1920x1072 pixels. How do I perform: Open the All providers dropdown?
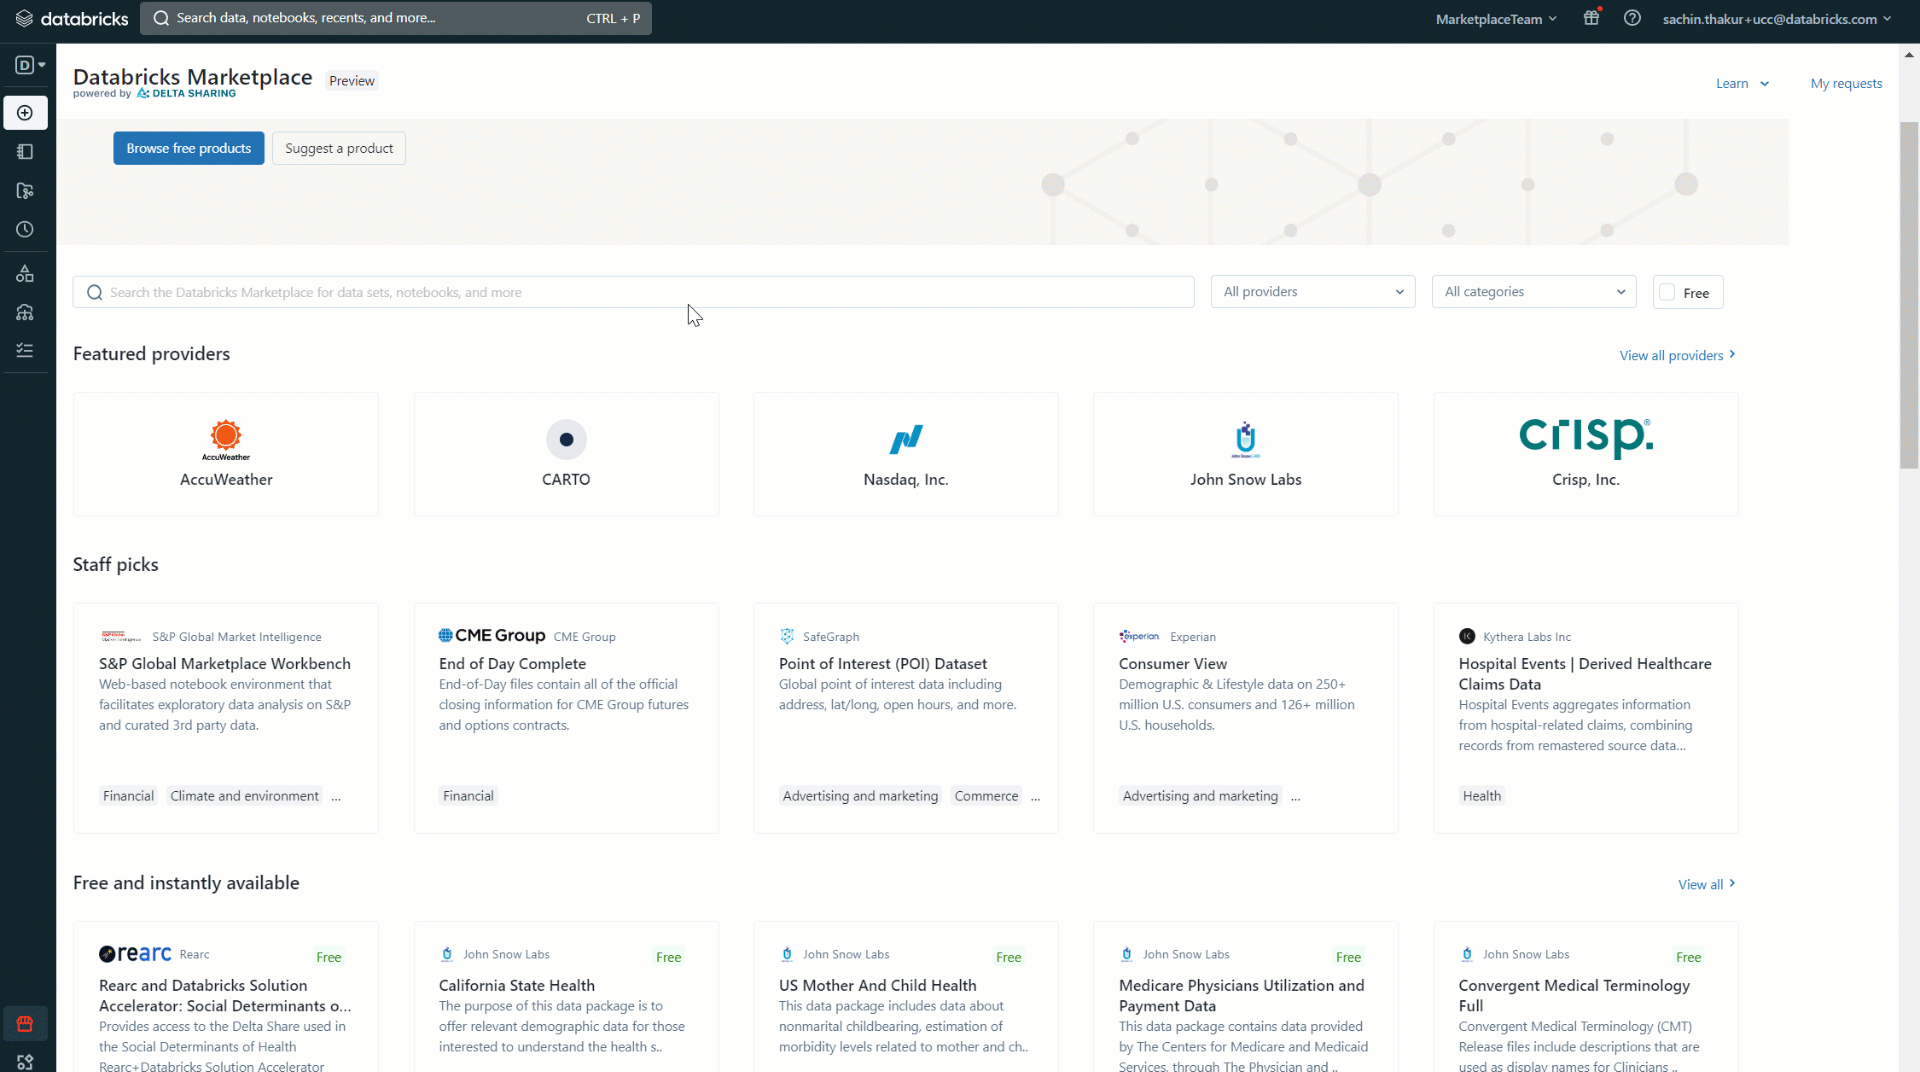(x=1313, y=291)
